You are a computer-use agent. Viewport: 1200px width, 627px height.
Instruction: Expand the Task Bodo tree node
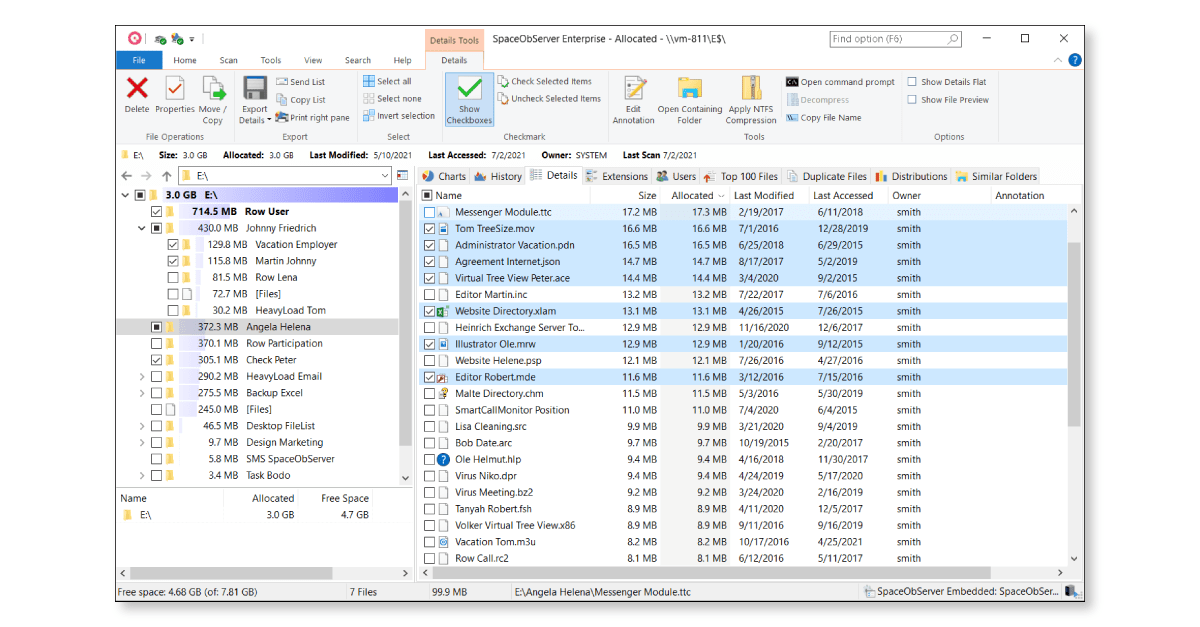click(142, 476)
